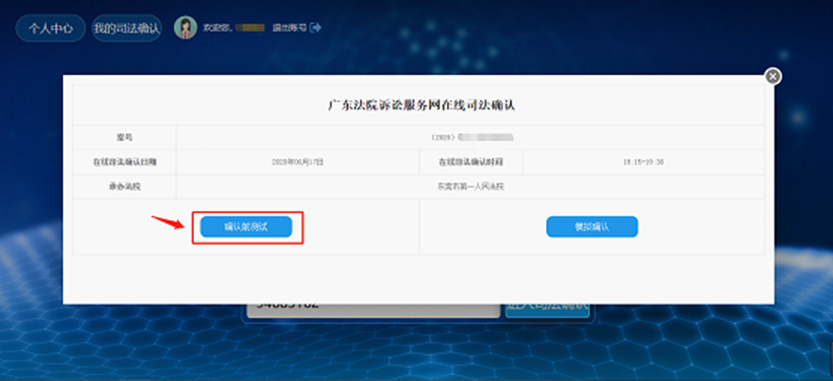Click the logout arrow icon

pos(316,27)
